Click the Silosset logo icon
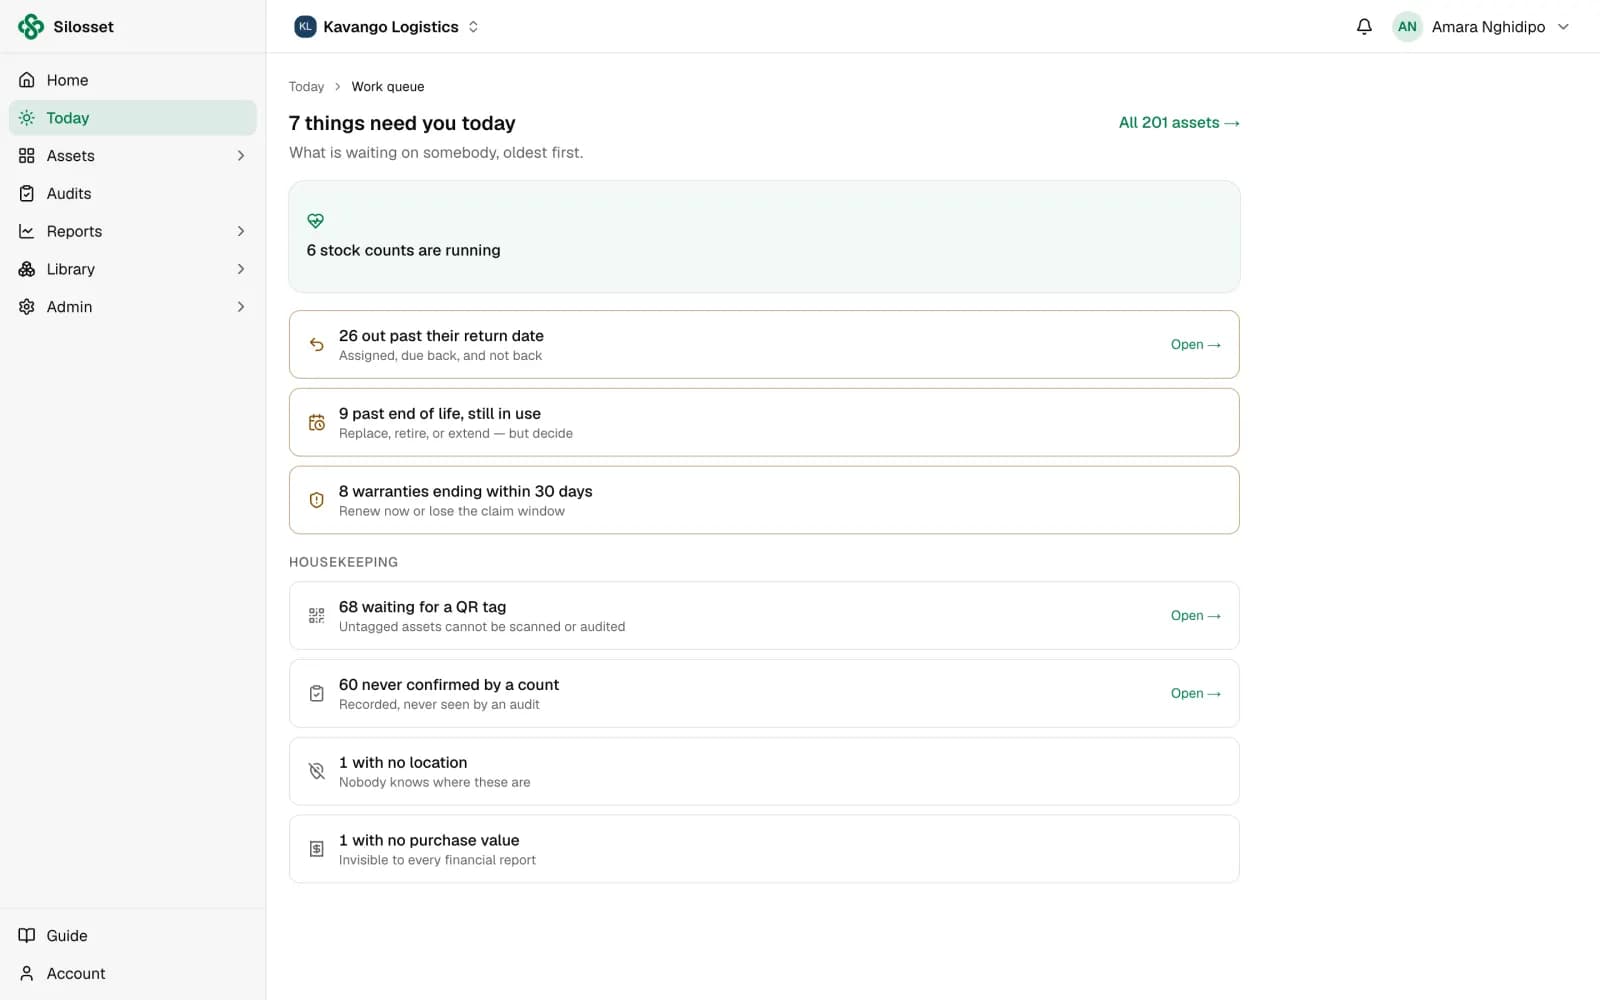Viewport: 1600px width, 1000px height. [x=31, y=27]
